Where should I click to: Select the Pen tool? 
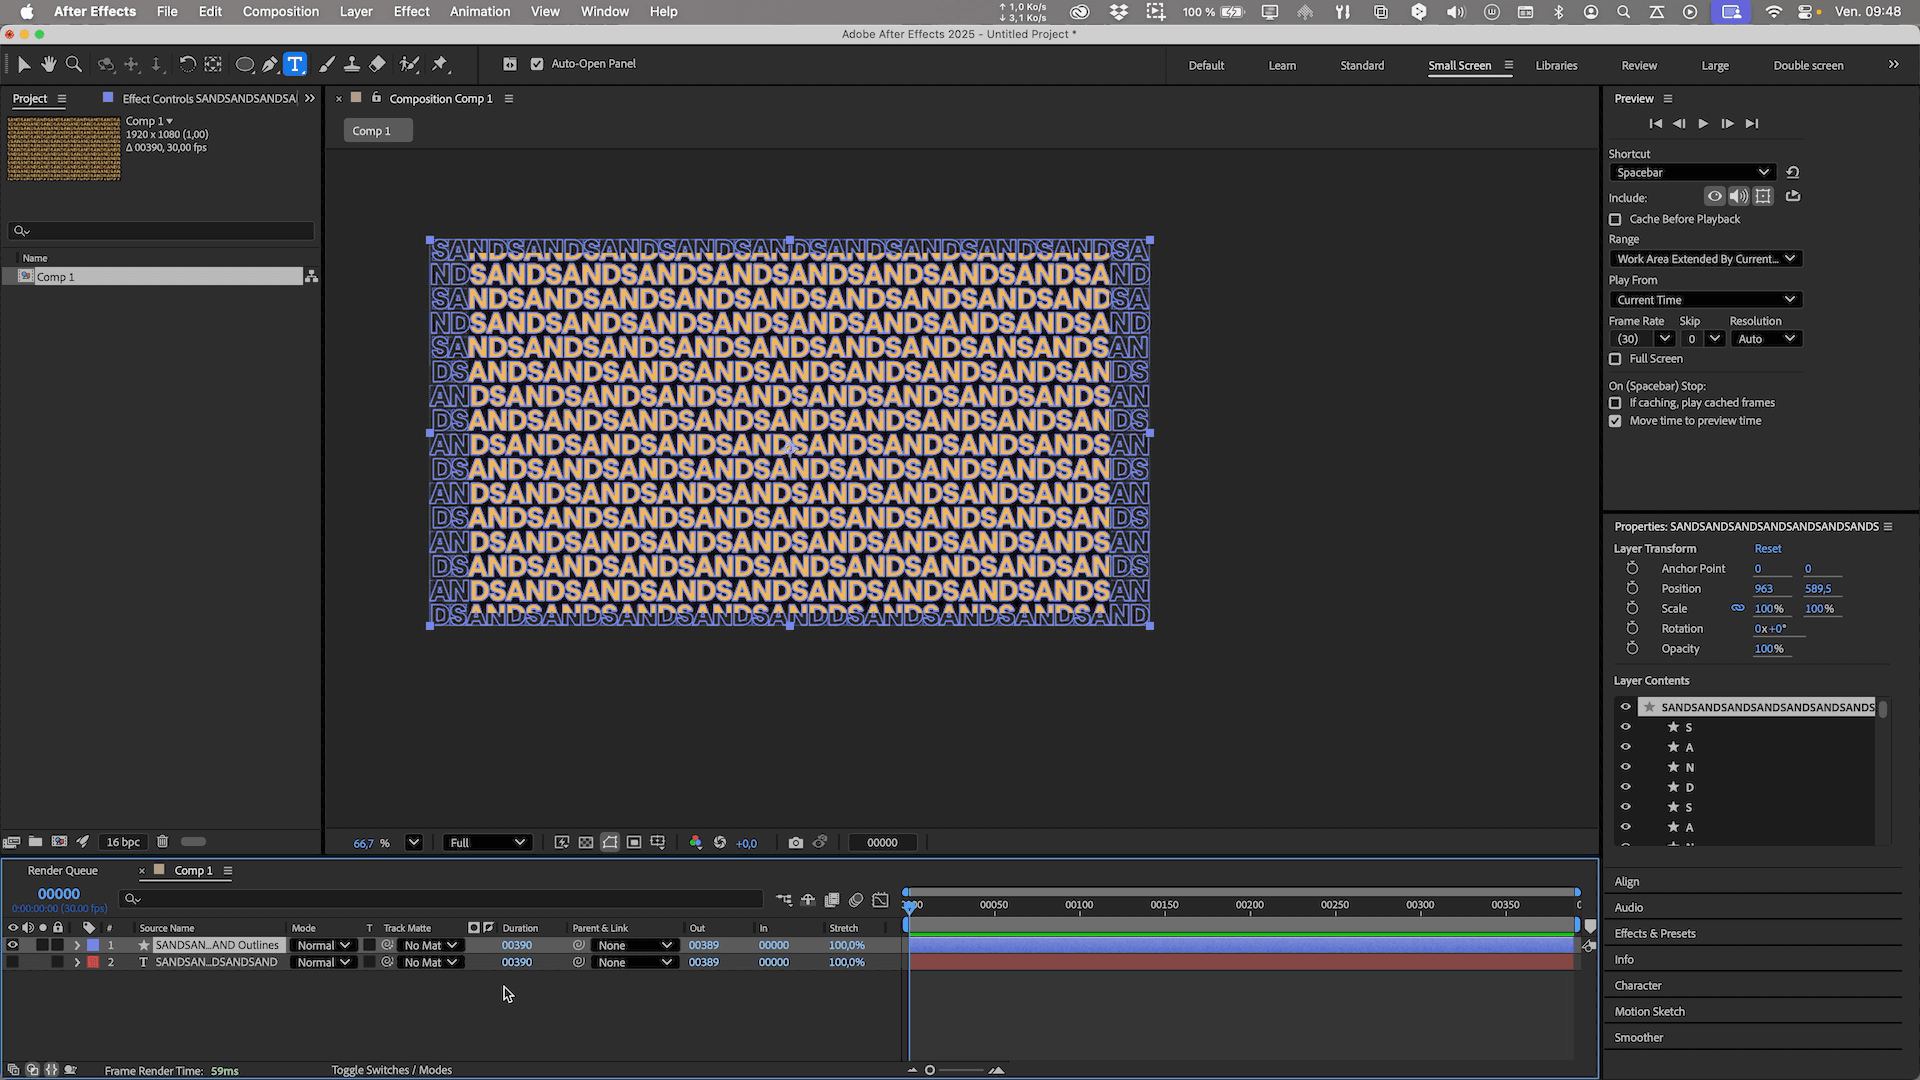pos(270,64)
